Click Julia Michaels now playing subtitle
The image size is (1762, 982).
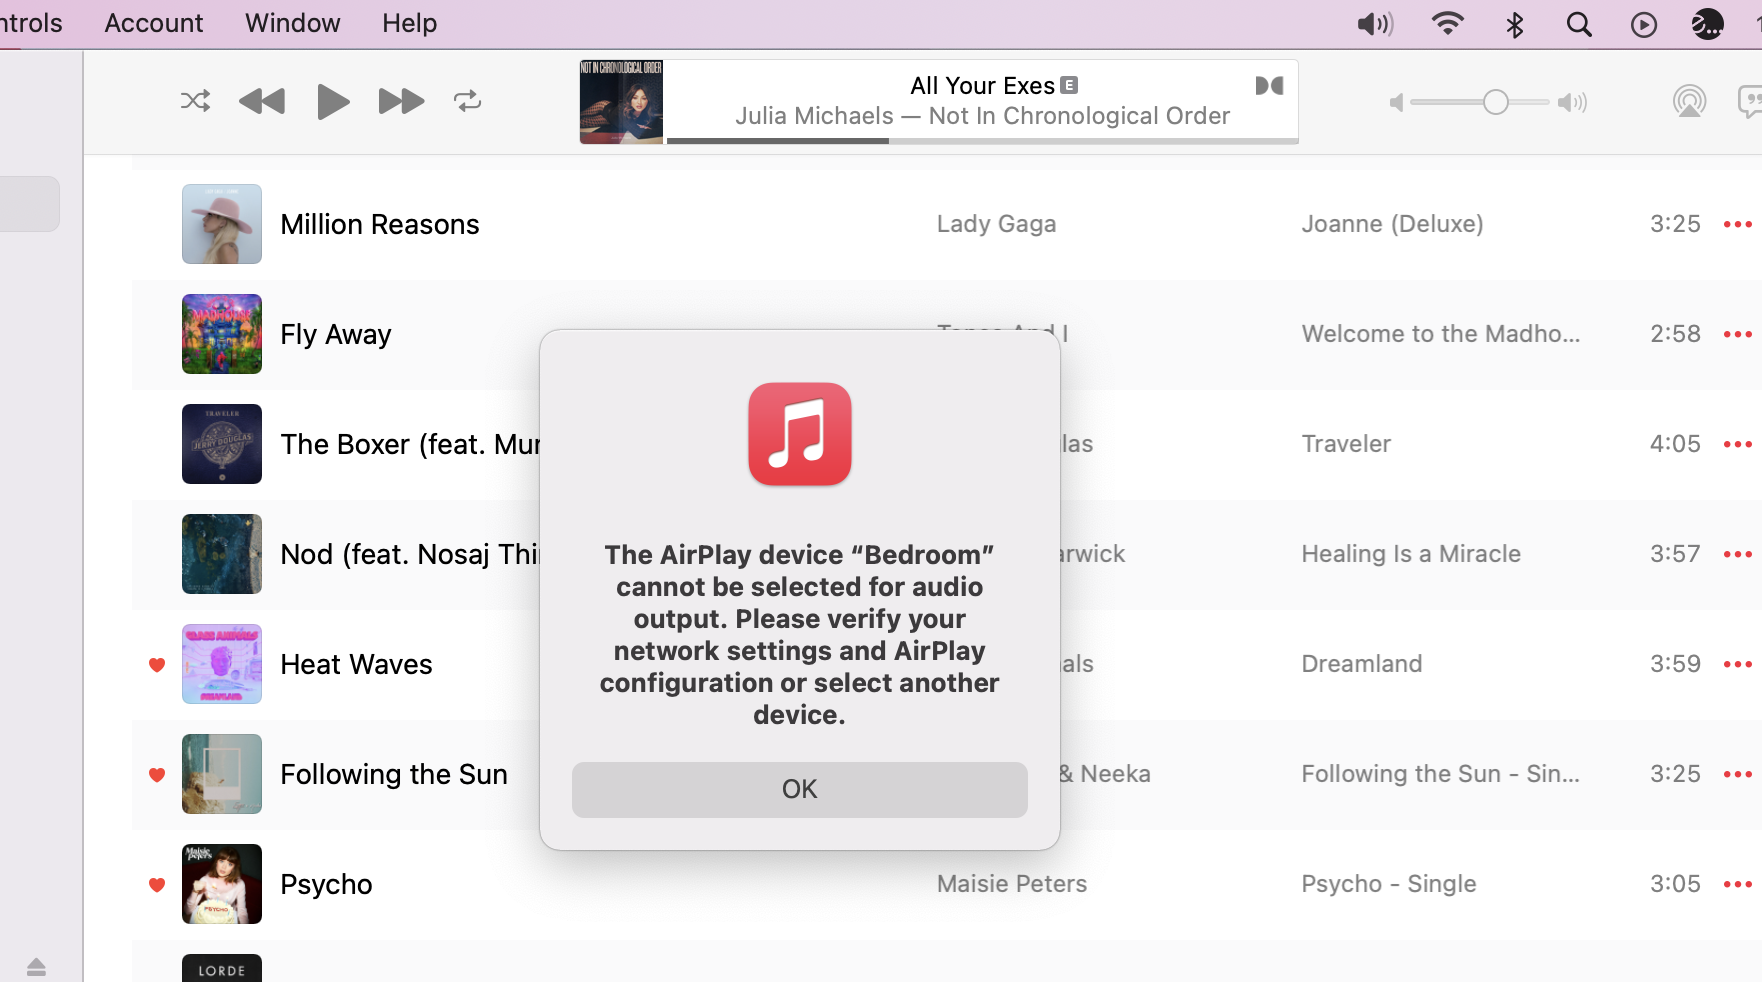pyautogui.click(x=982, y=116)
